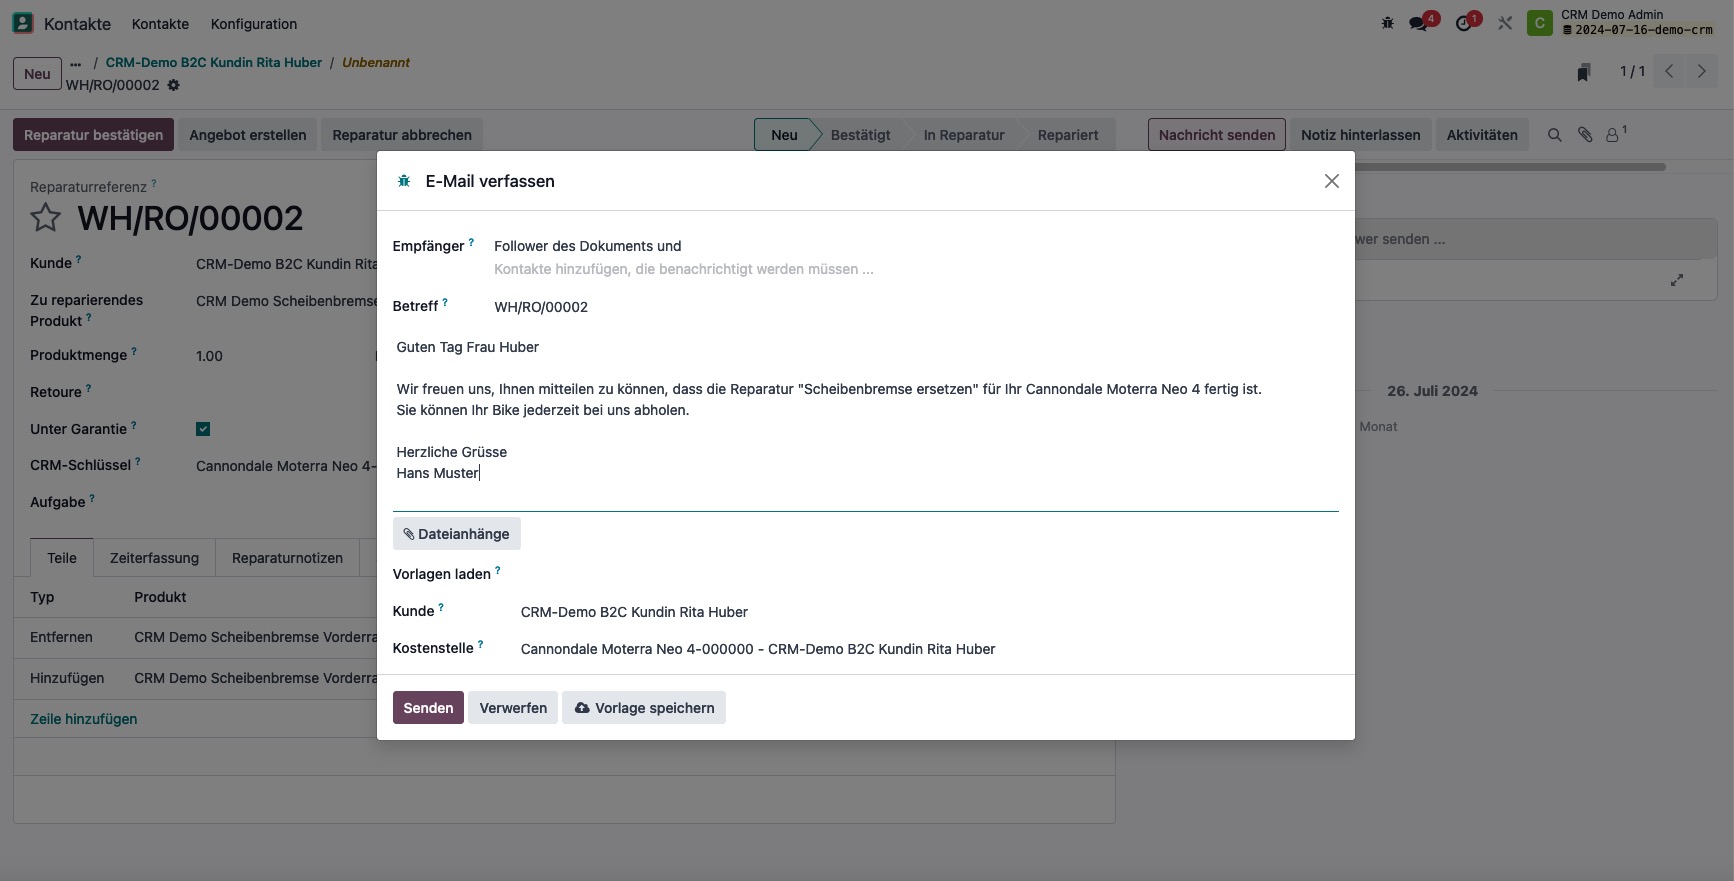Click Notiz hinterlassen button
The height and width of the screenshot is (881, 1734).
1360,135
